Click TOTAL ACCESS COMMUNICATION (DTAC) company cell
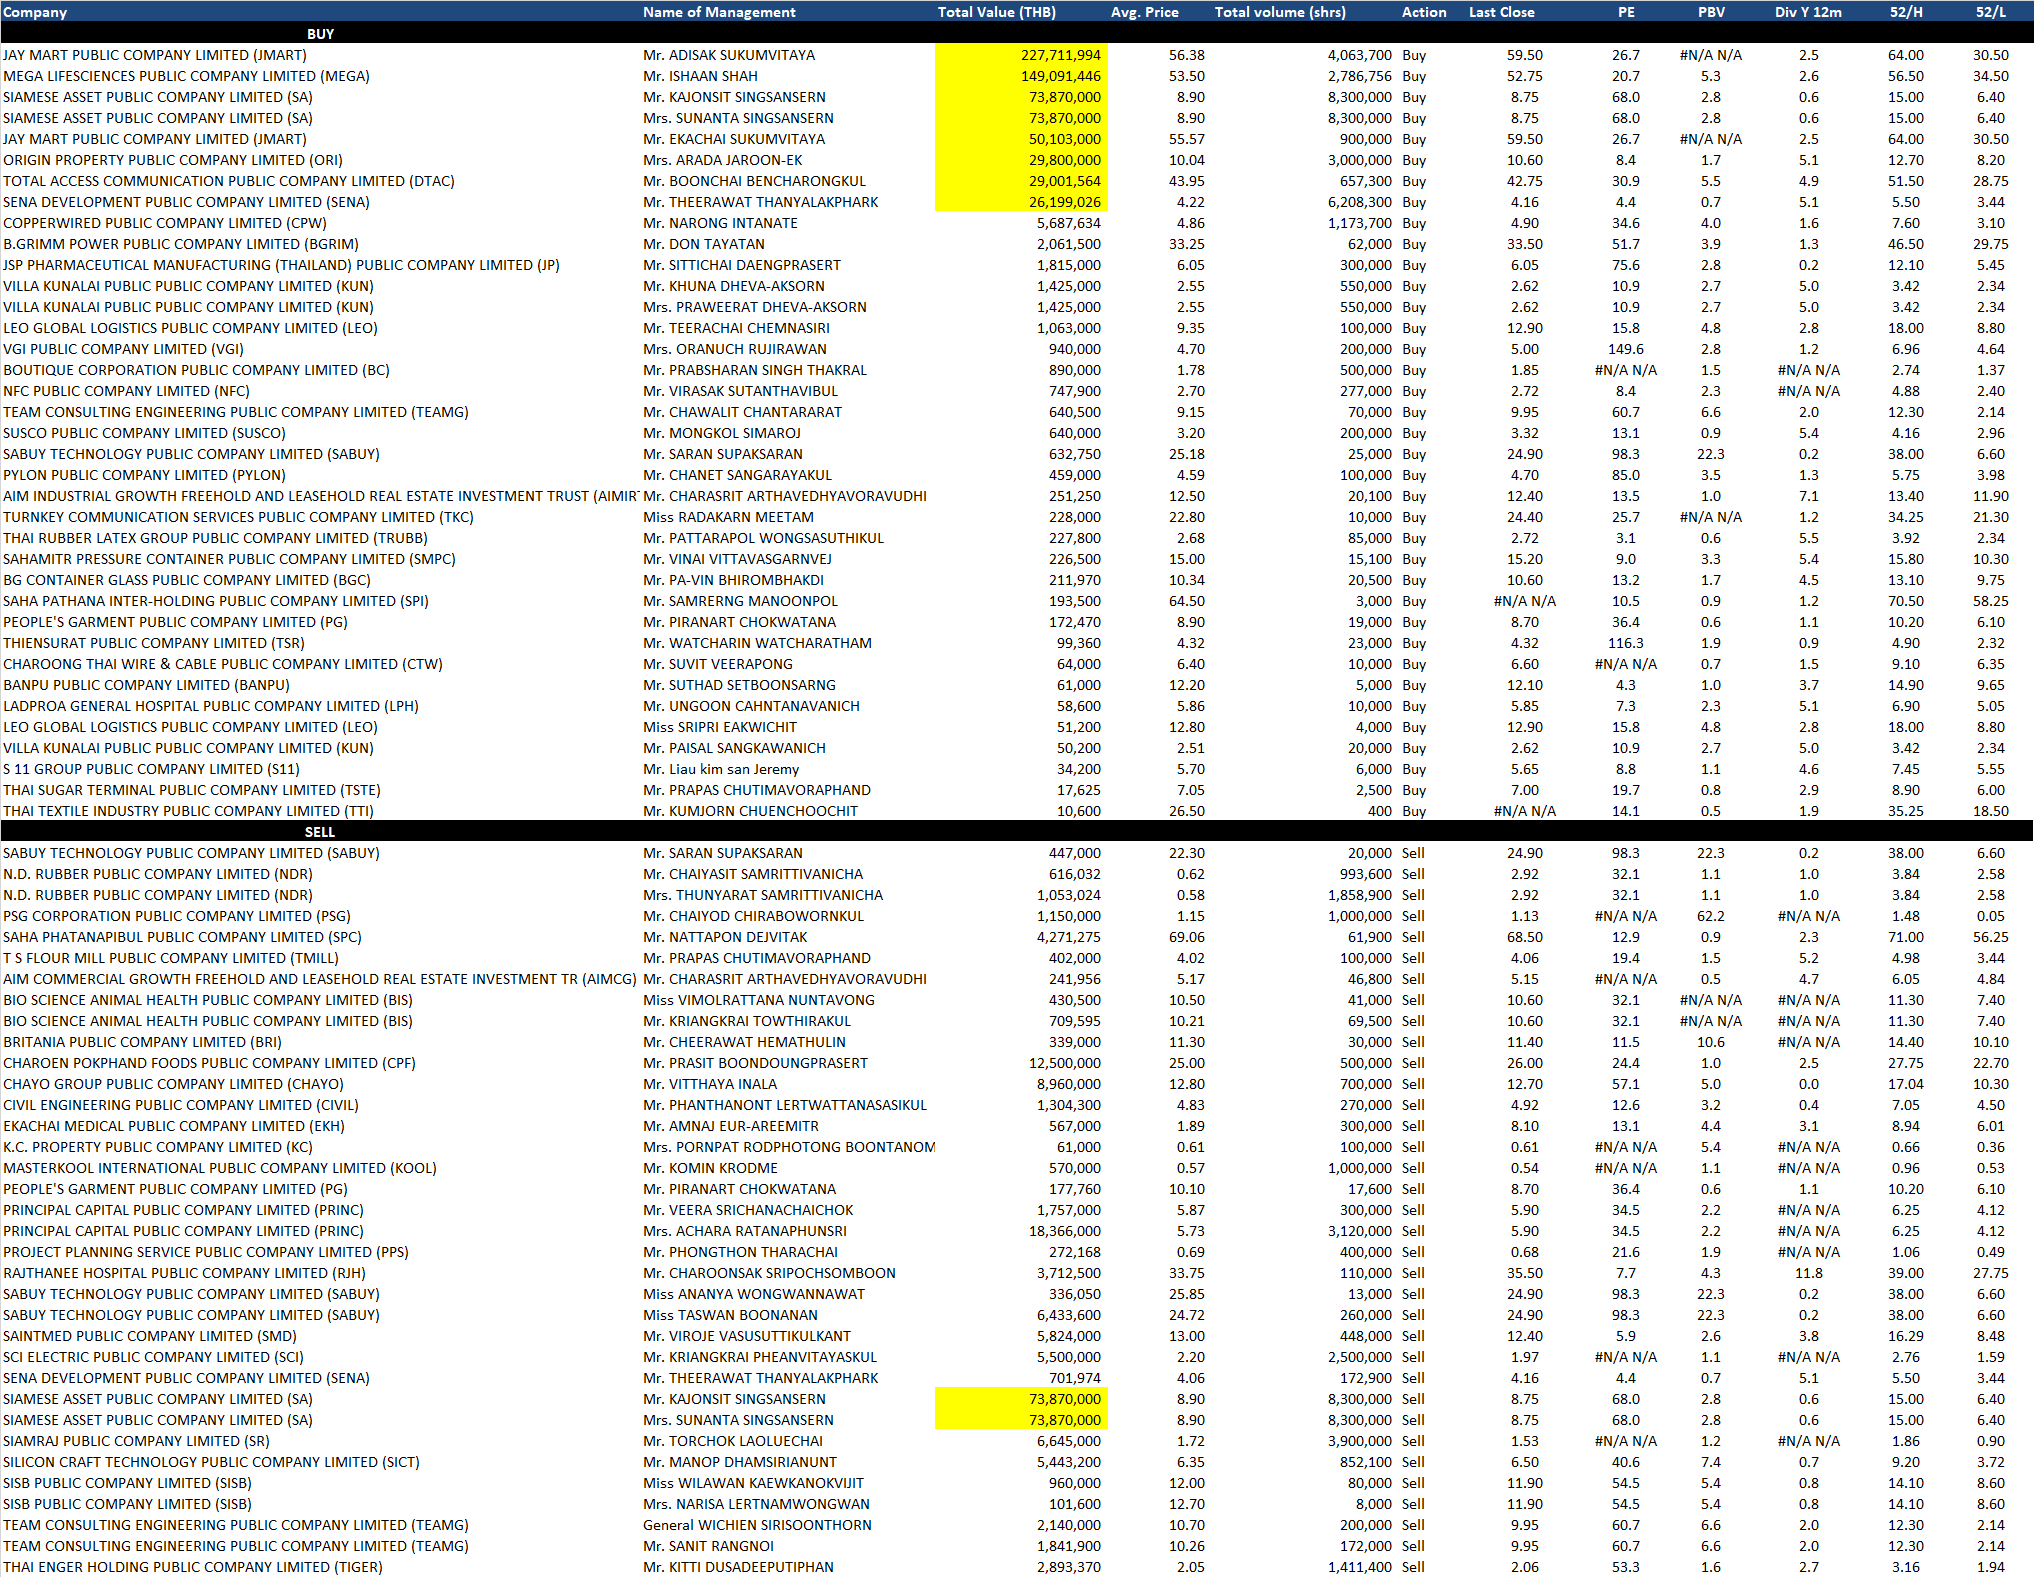The image size is (2034, 1577). [x=229, y=181]
